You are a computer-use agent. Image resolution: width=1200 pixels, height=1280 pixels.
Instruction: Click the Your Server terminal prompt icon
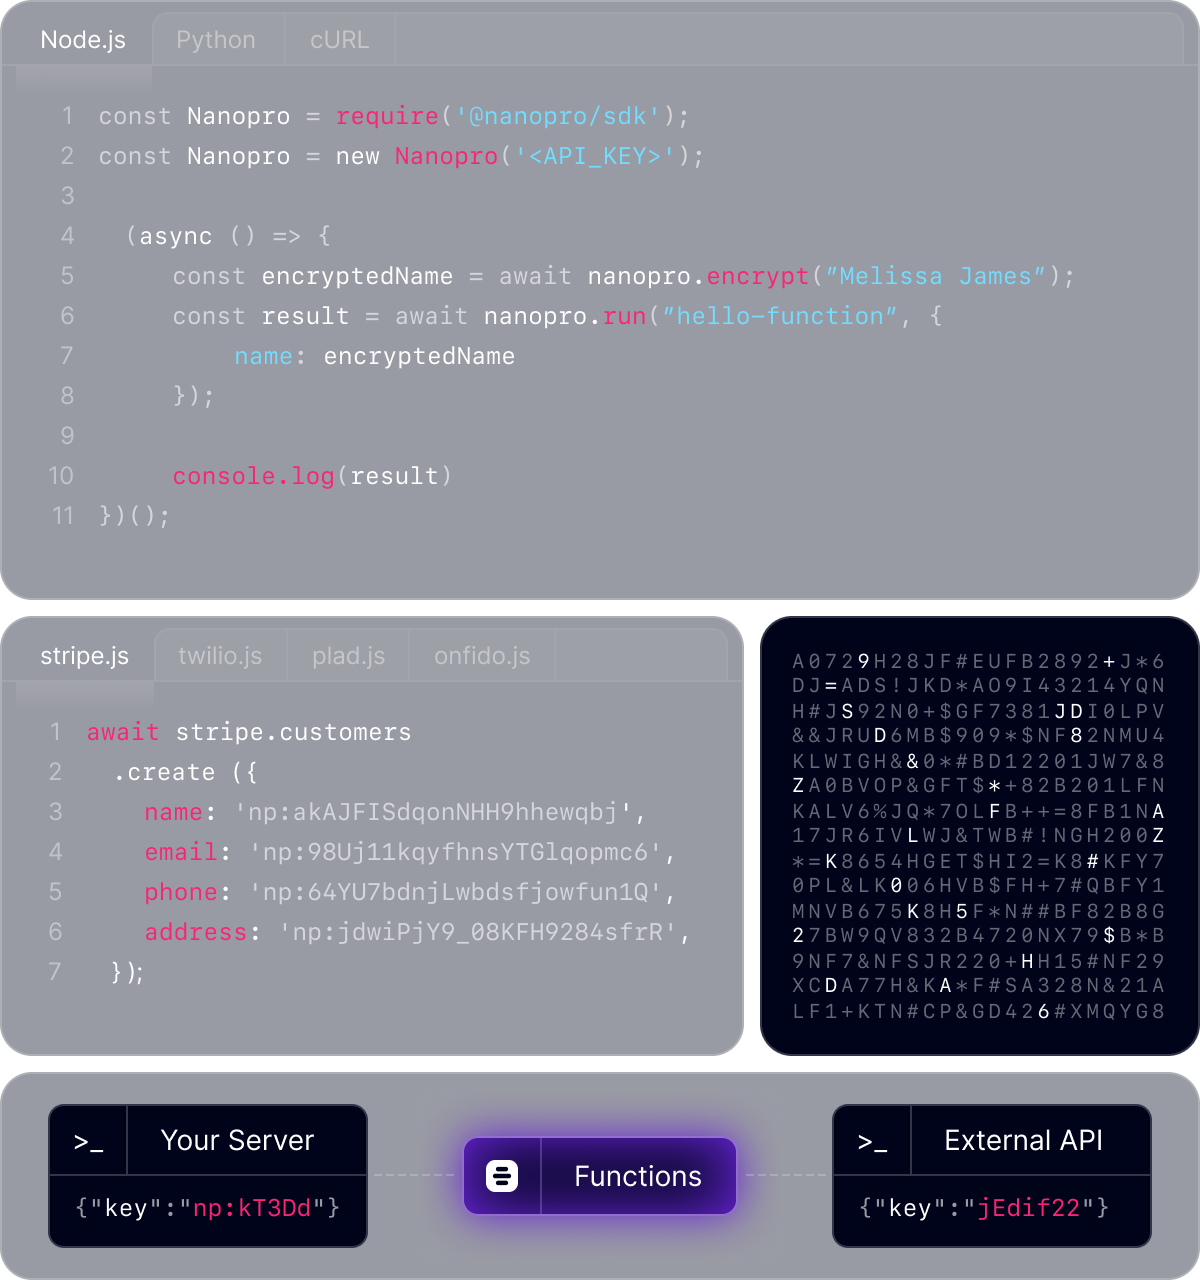coord(89,1141)
